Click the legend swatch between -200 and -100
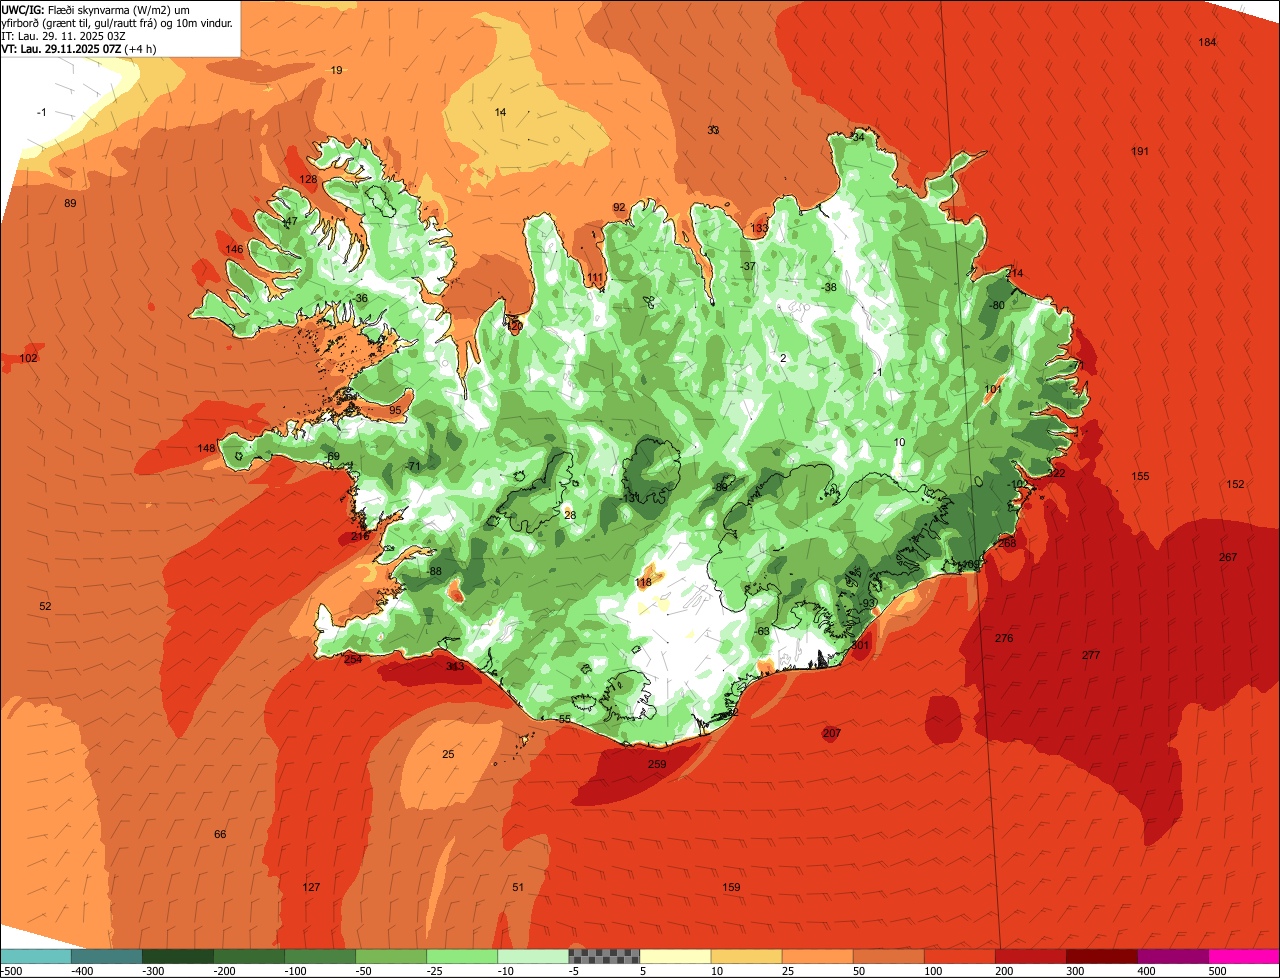Image resolution: width=1280 pixels, height=978 pixels. coord(248,956)
